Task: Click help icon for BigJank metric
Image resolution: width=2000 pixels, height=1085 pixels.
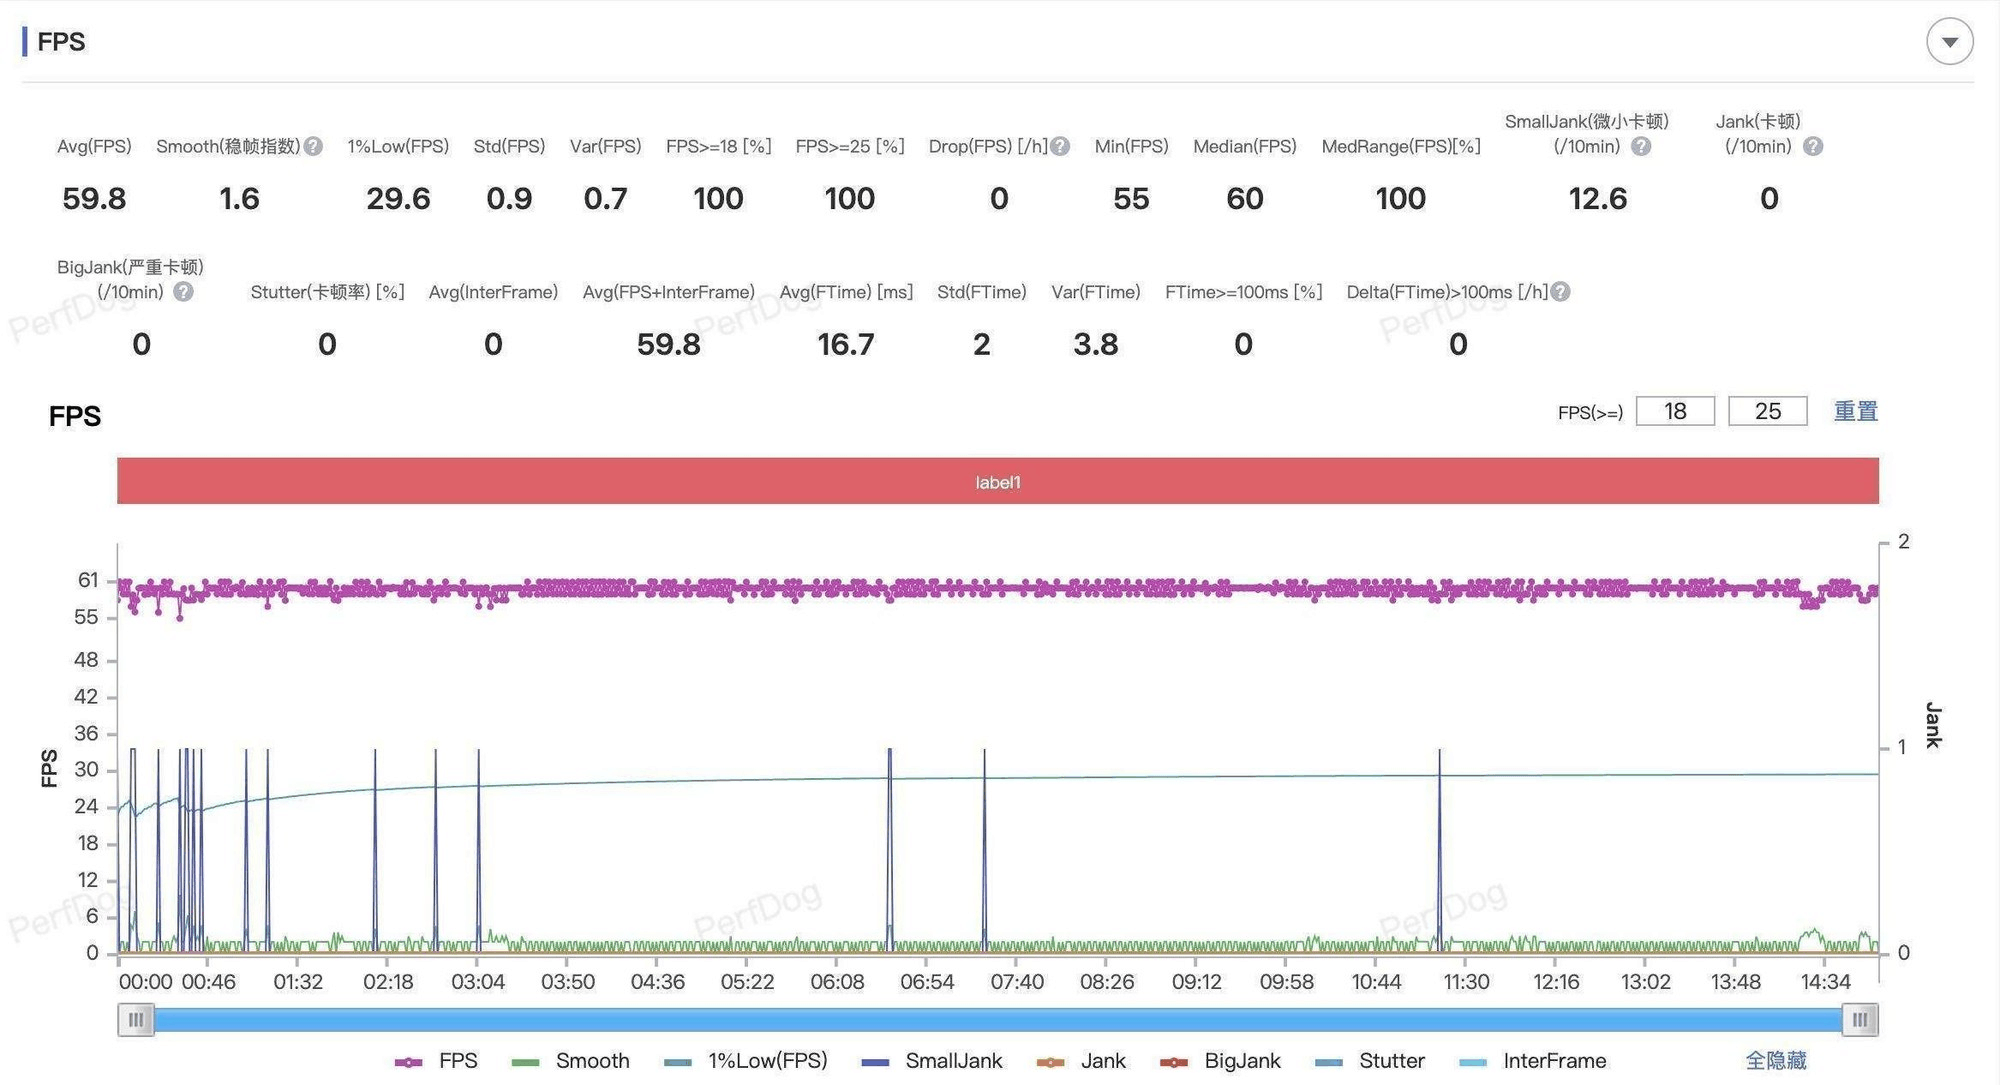Action: tap(183, 292)
